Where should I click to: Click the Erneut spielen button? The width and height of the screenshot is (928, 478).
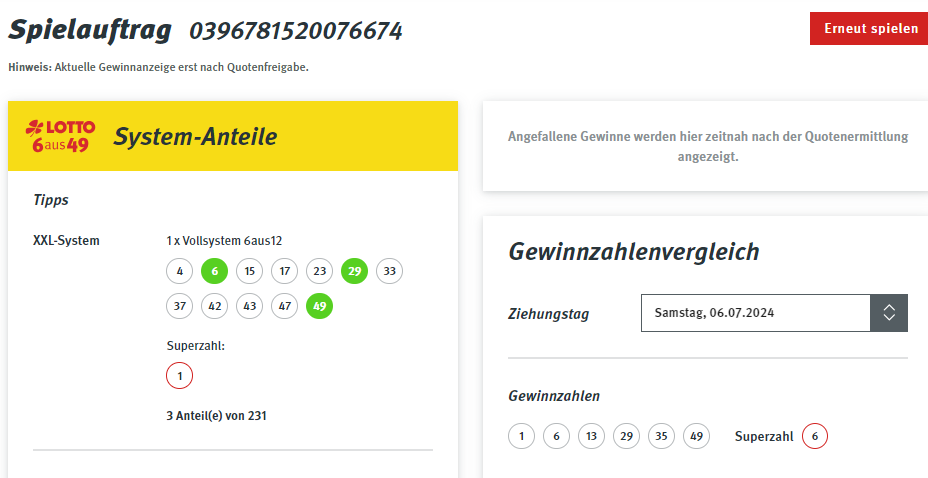pos(869,28)
